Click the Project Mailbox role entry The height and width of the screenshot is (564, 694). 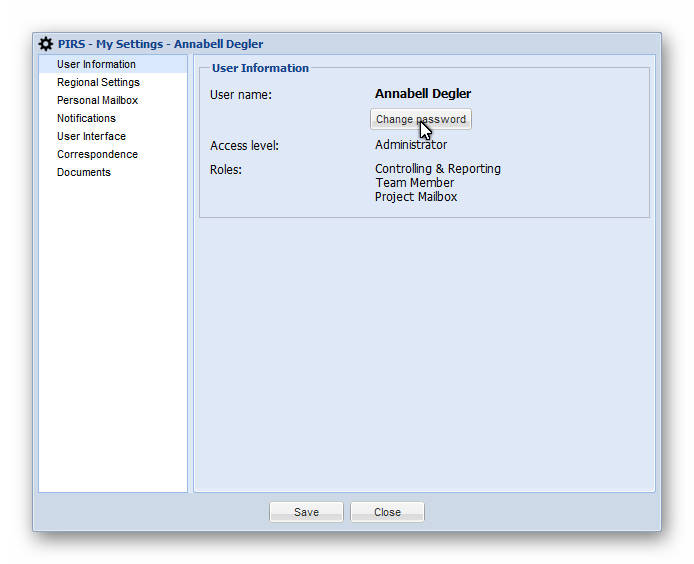[416, 197]
